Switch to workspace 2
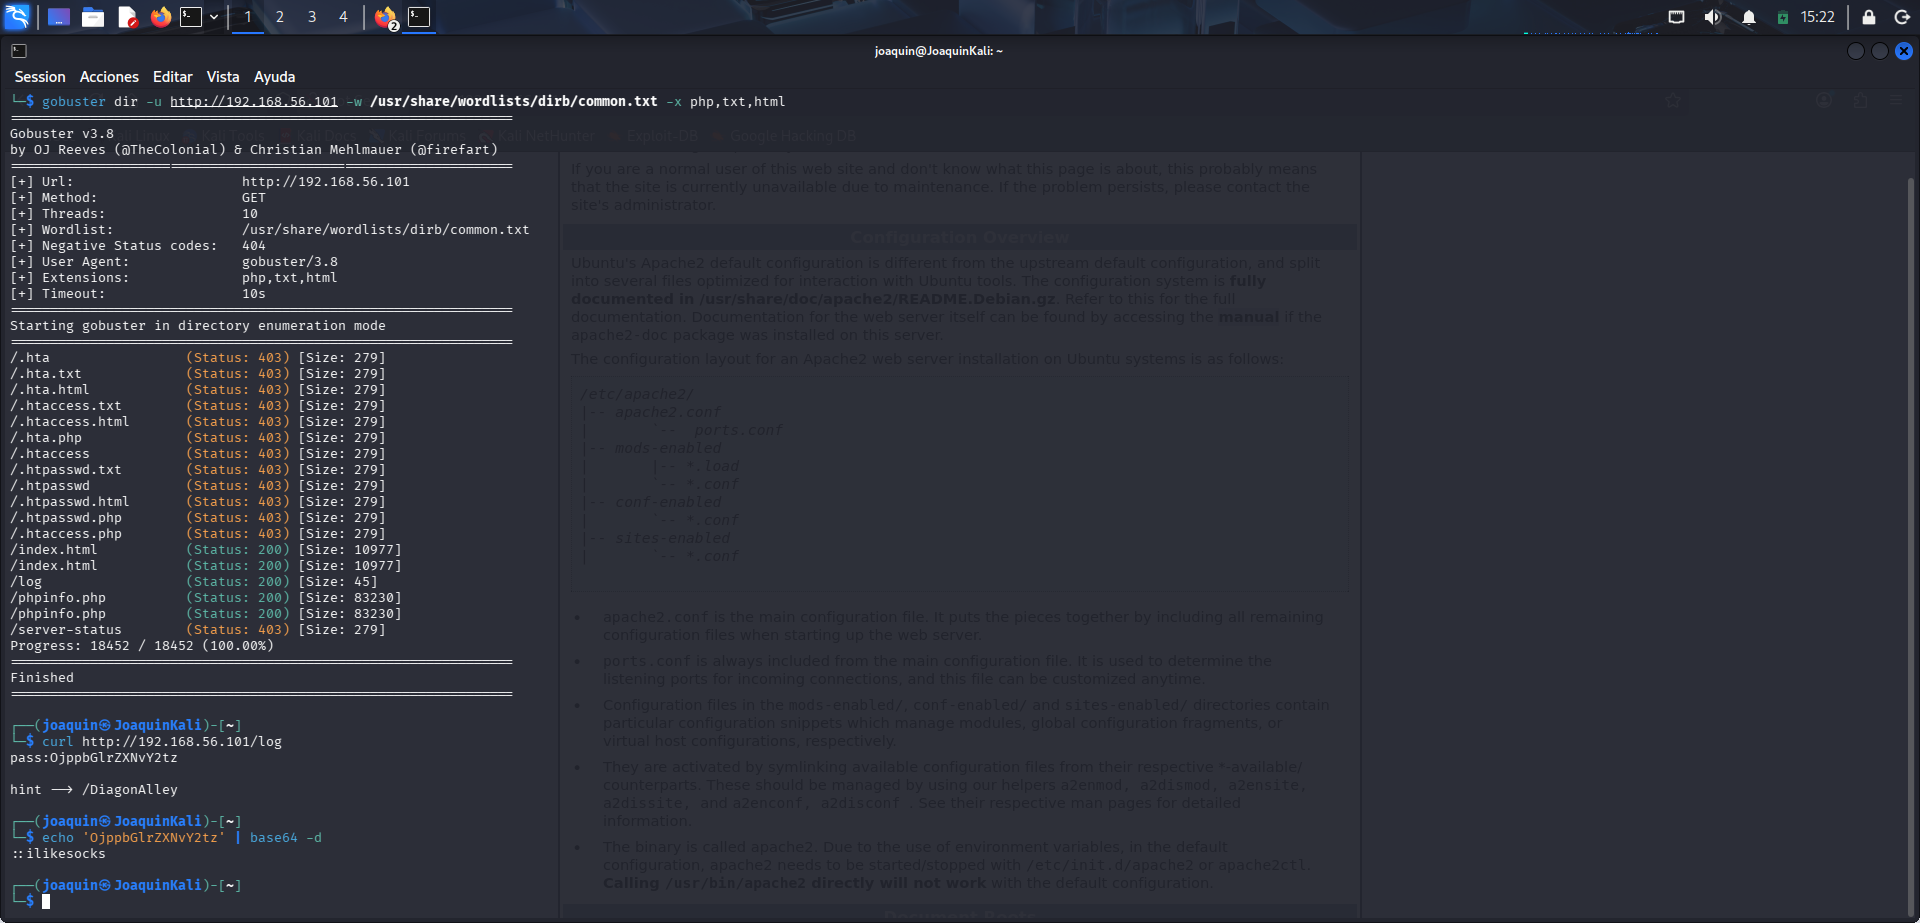Screen dimensions: 1920x923 click(x=280, y=17)
